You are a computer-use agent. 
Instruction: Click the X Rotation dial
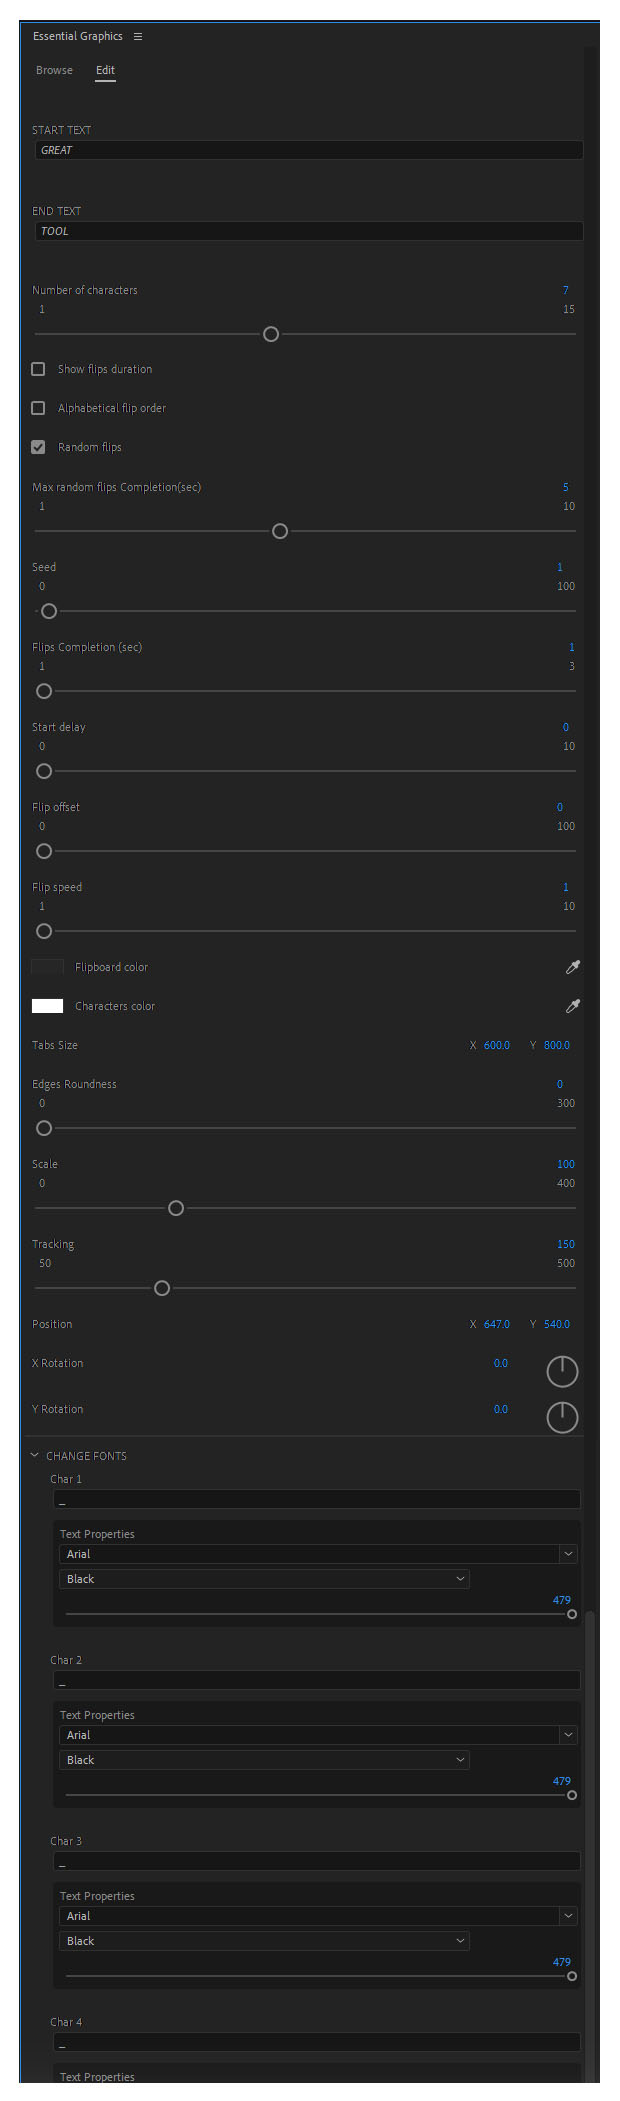point(562,1371)
